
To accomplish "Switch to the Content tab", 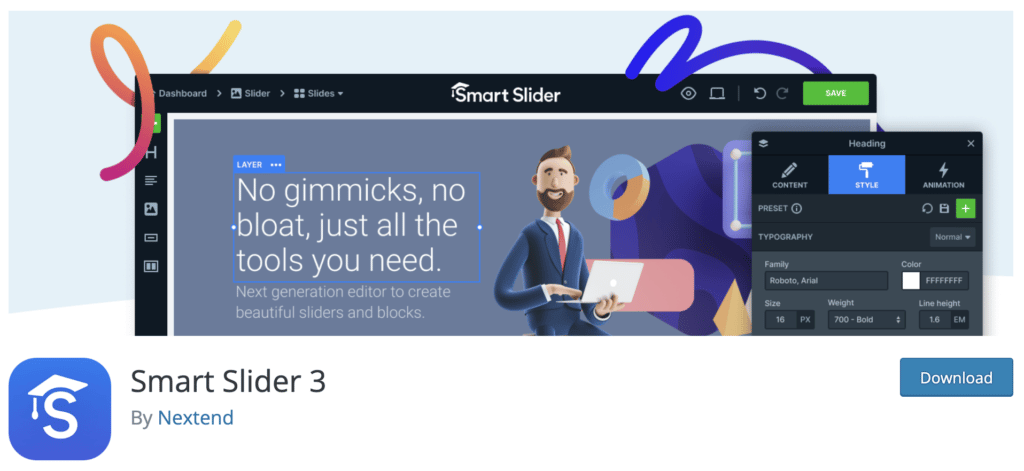I will coord(790,175).
